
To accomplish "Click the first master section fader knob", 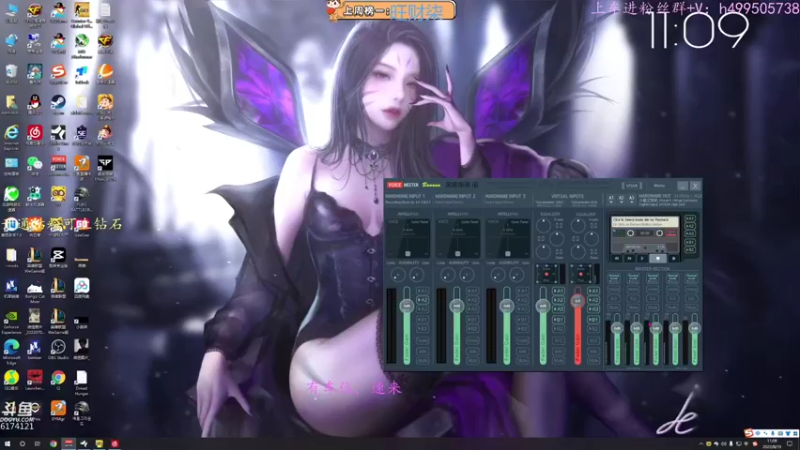I will [617, 328].
